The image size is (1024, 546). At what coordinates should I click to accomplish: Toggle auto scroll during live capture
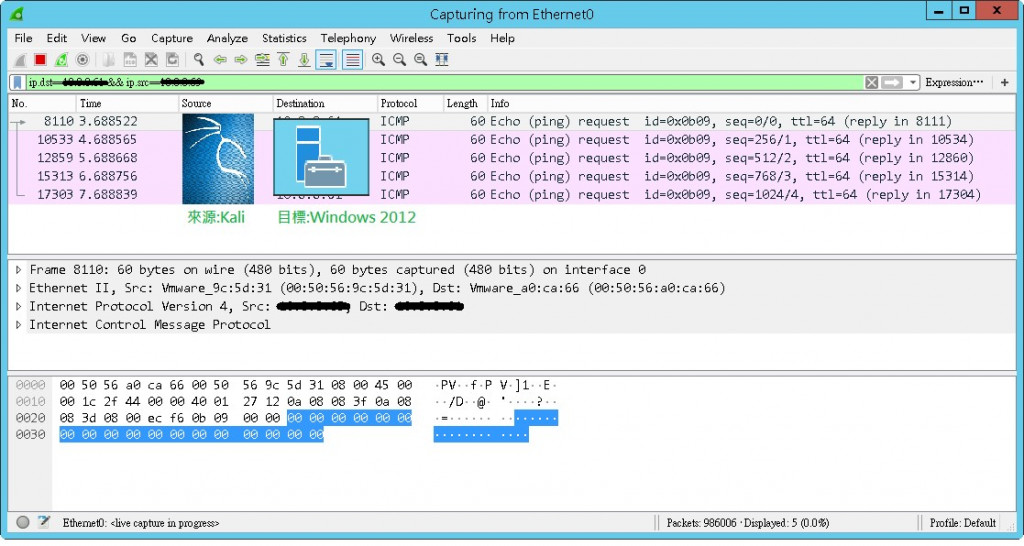click(326, 60)
